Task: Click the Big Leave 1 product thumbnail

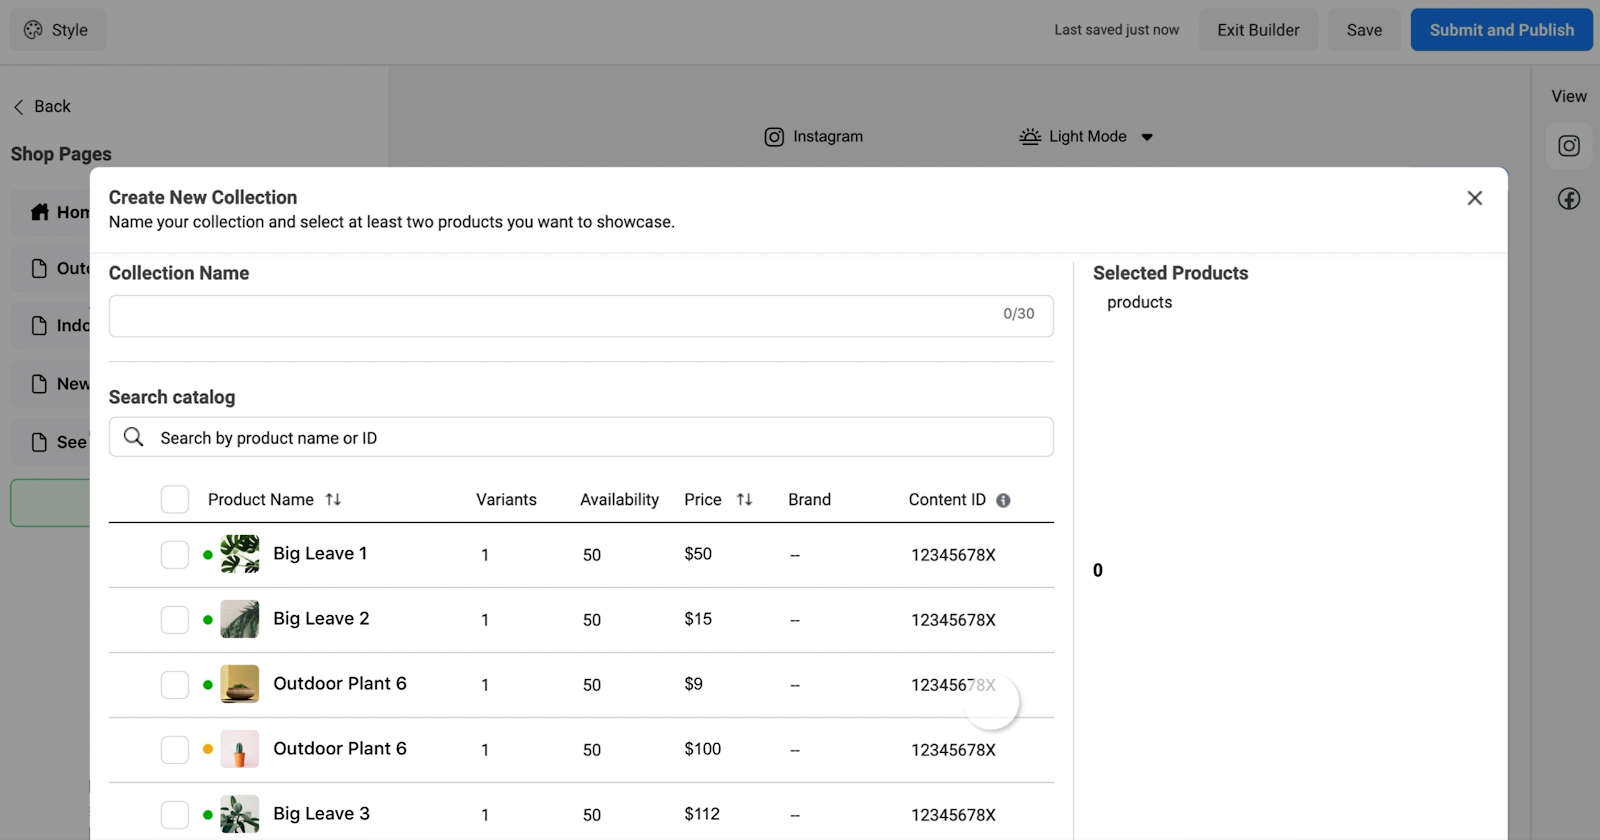Action: pos(240,554)
